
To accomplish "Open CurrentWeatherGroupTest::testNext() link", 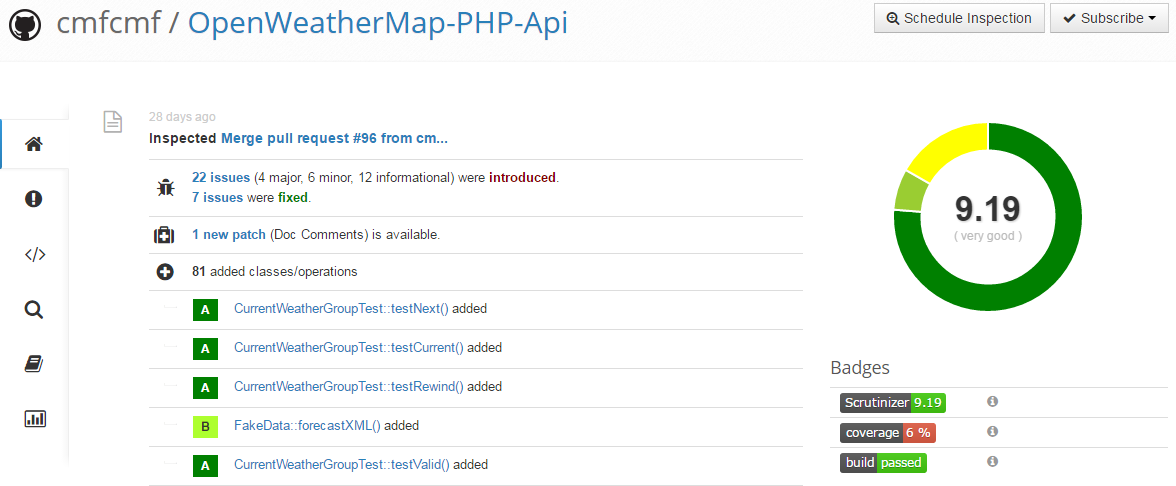I will click(x=341, y=308).
